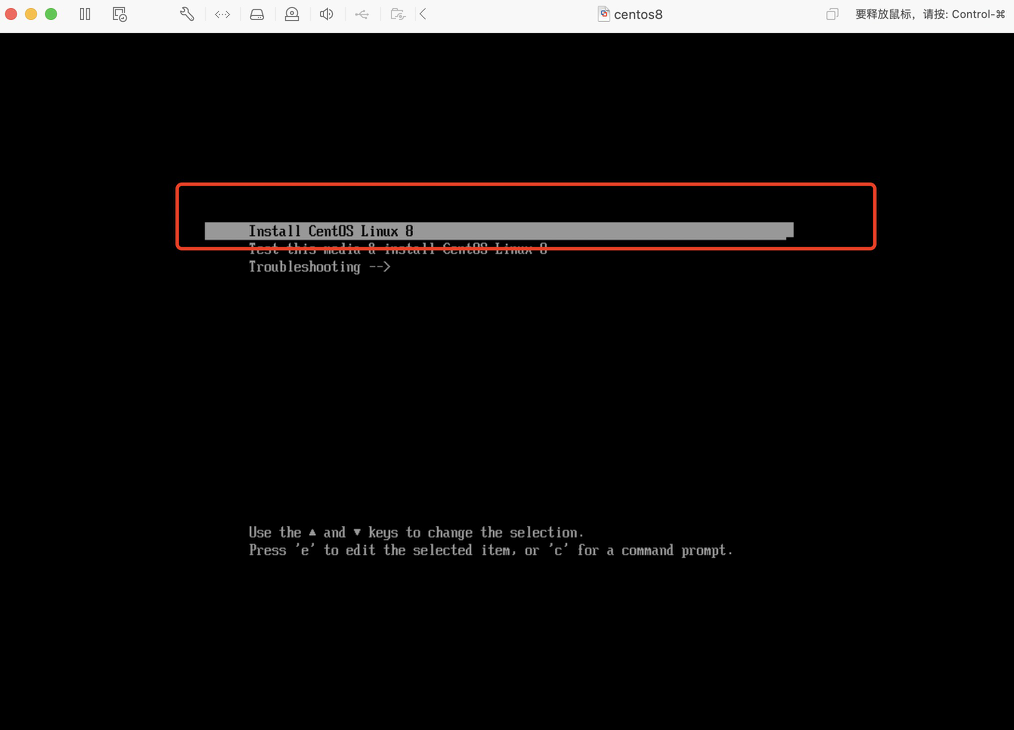
Task: Open virtual machine settings wrench icon
Action: [187, 14]
